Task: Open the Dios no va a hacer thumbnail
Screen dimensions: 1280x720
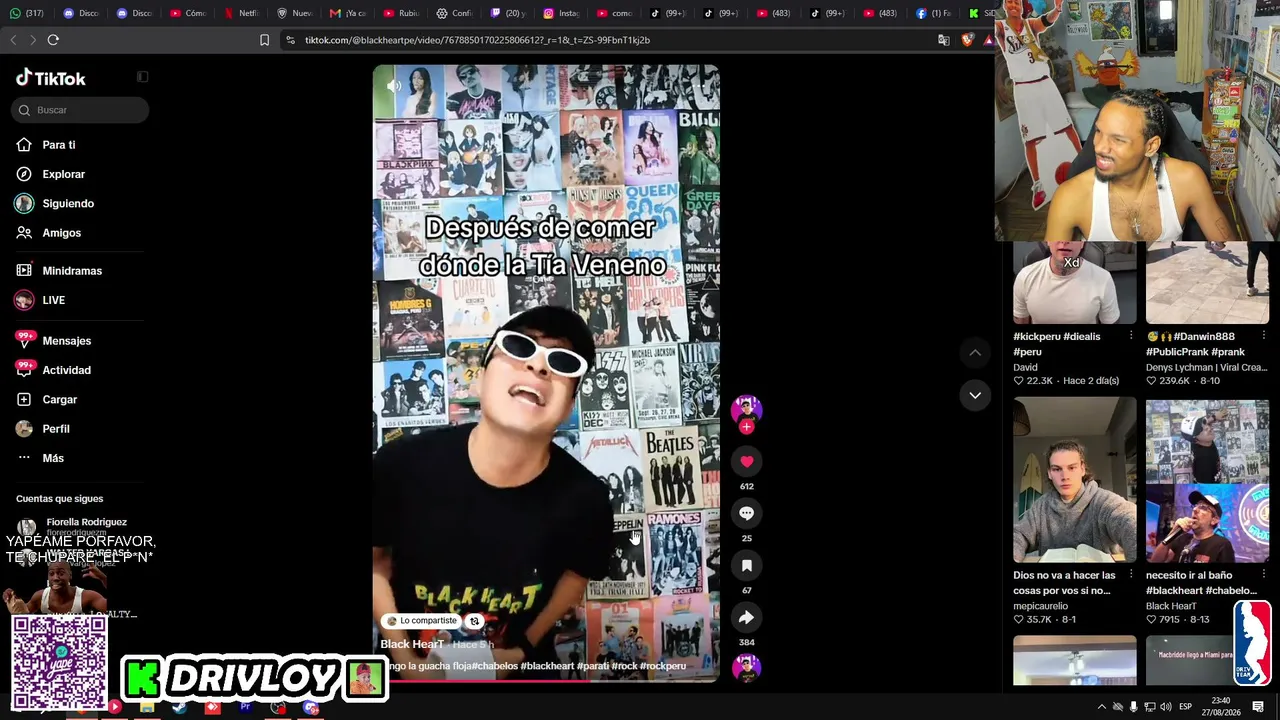Action: tap(1075, 480)
